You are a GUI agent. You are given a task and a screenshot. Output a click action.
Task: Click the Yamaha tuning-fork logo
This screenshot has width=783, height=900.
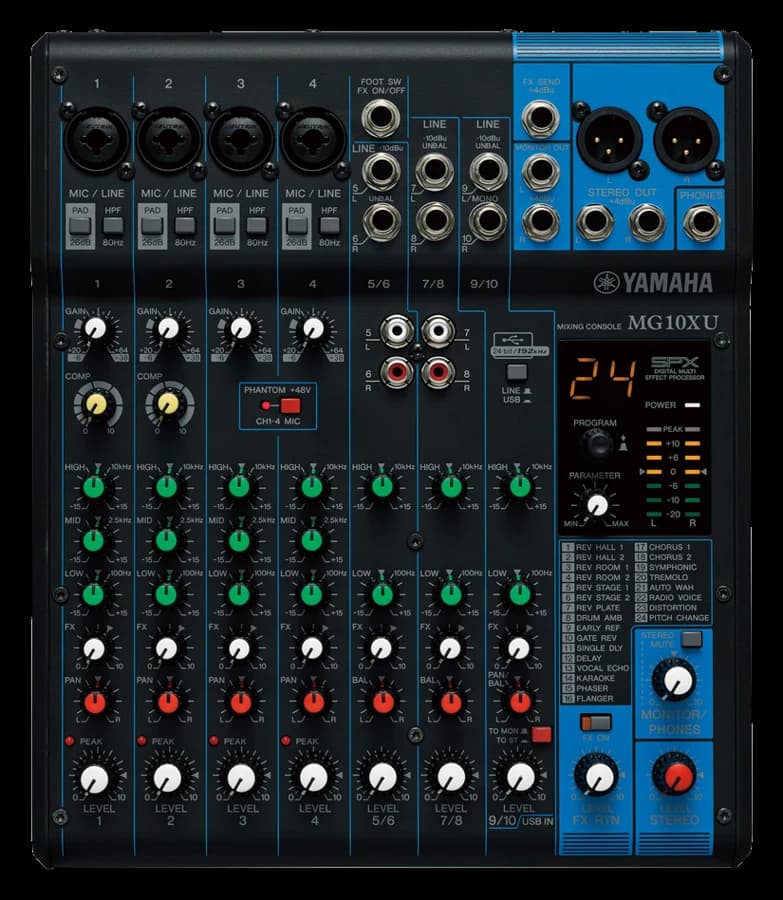(x=606, y=282)
